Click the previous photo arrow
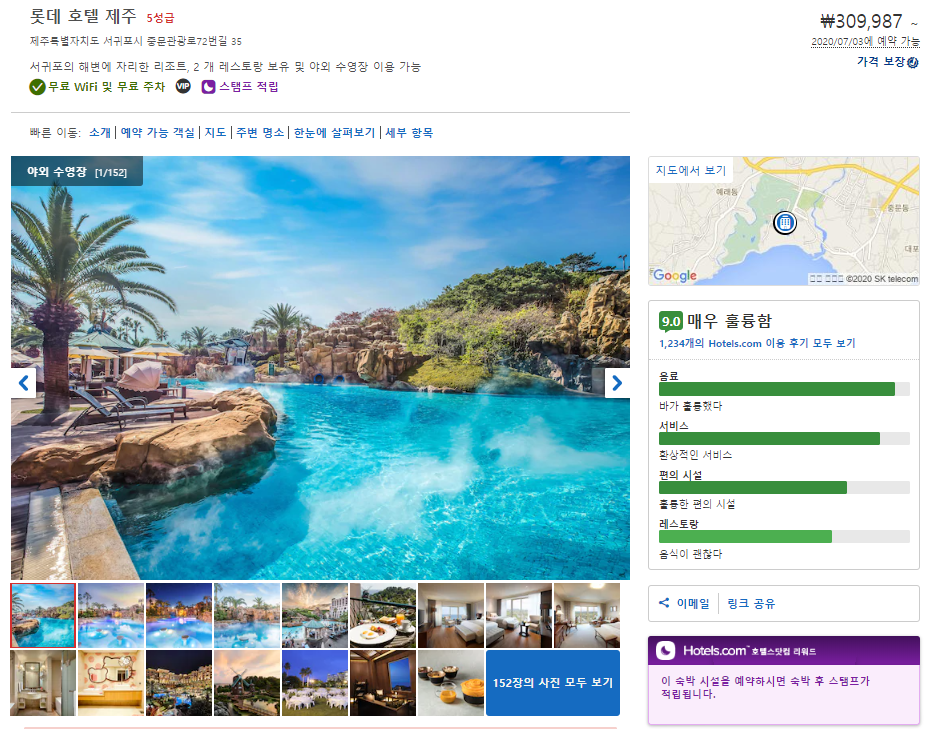The height and width of the screenshot is (729, 937). [x=23, y=383]
